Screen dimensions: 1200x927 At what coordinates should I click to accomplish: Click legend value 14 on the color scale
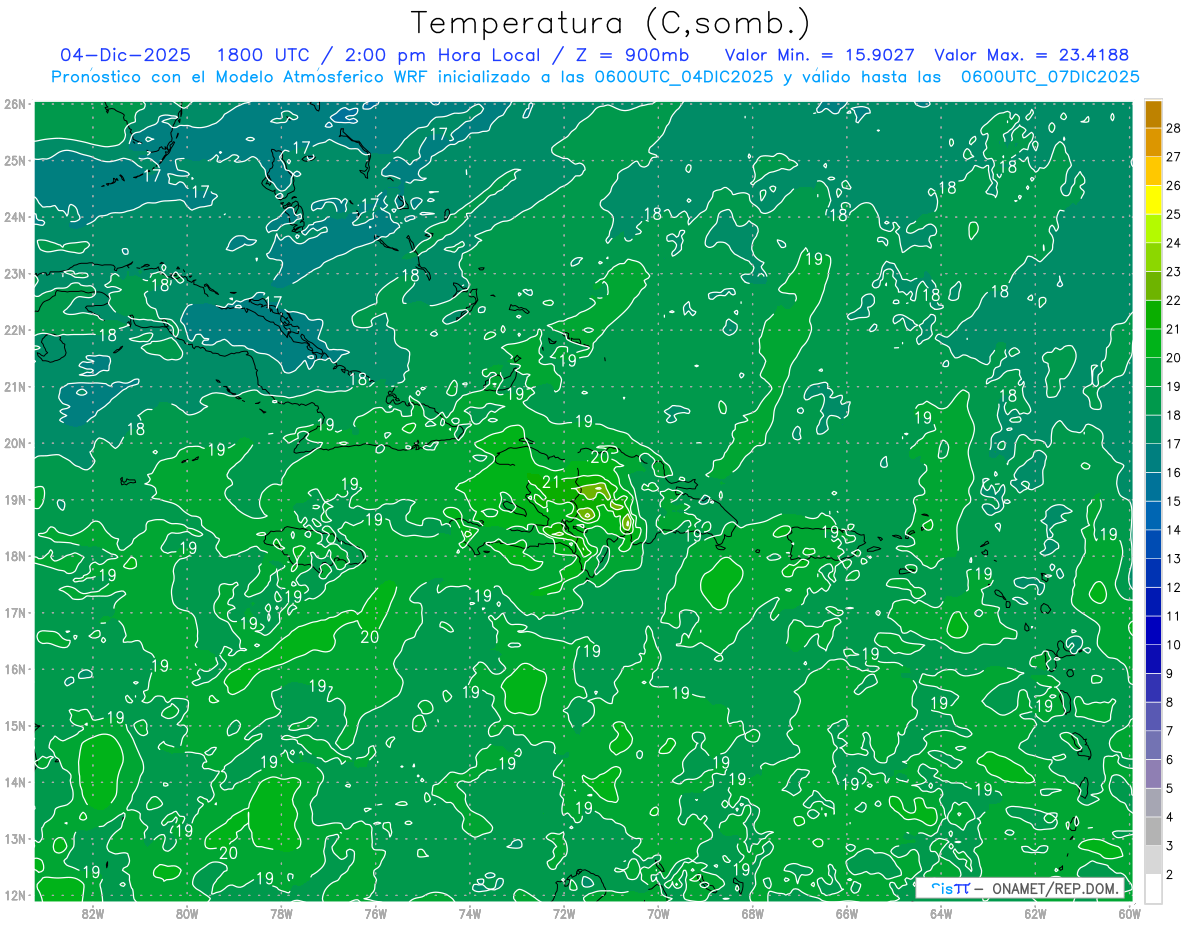pyautogui.click(x=1174, y=529)
